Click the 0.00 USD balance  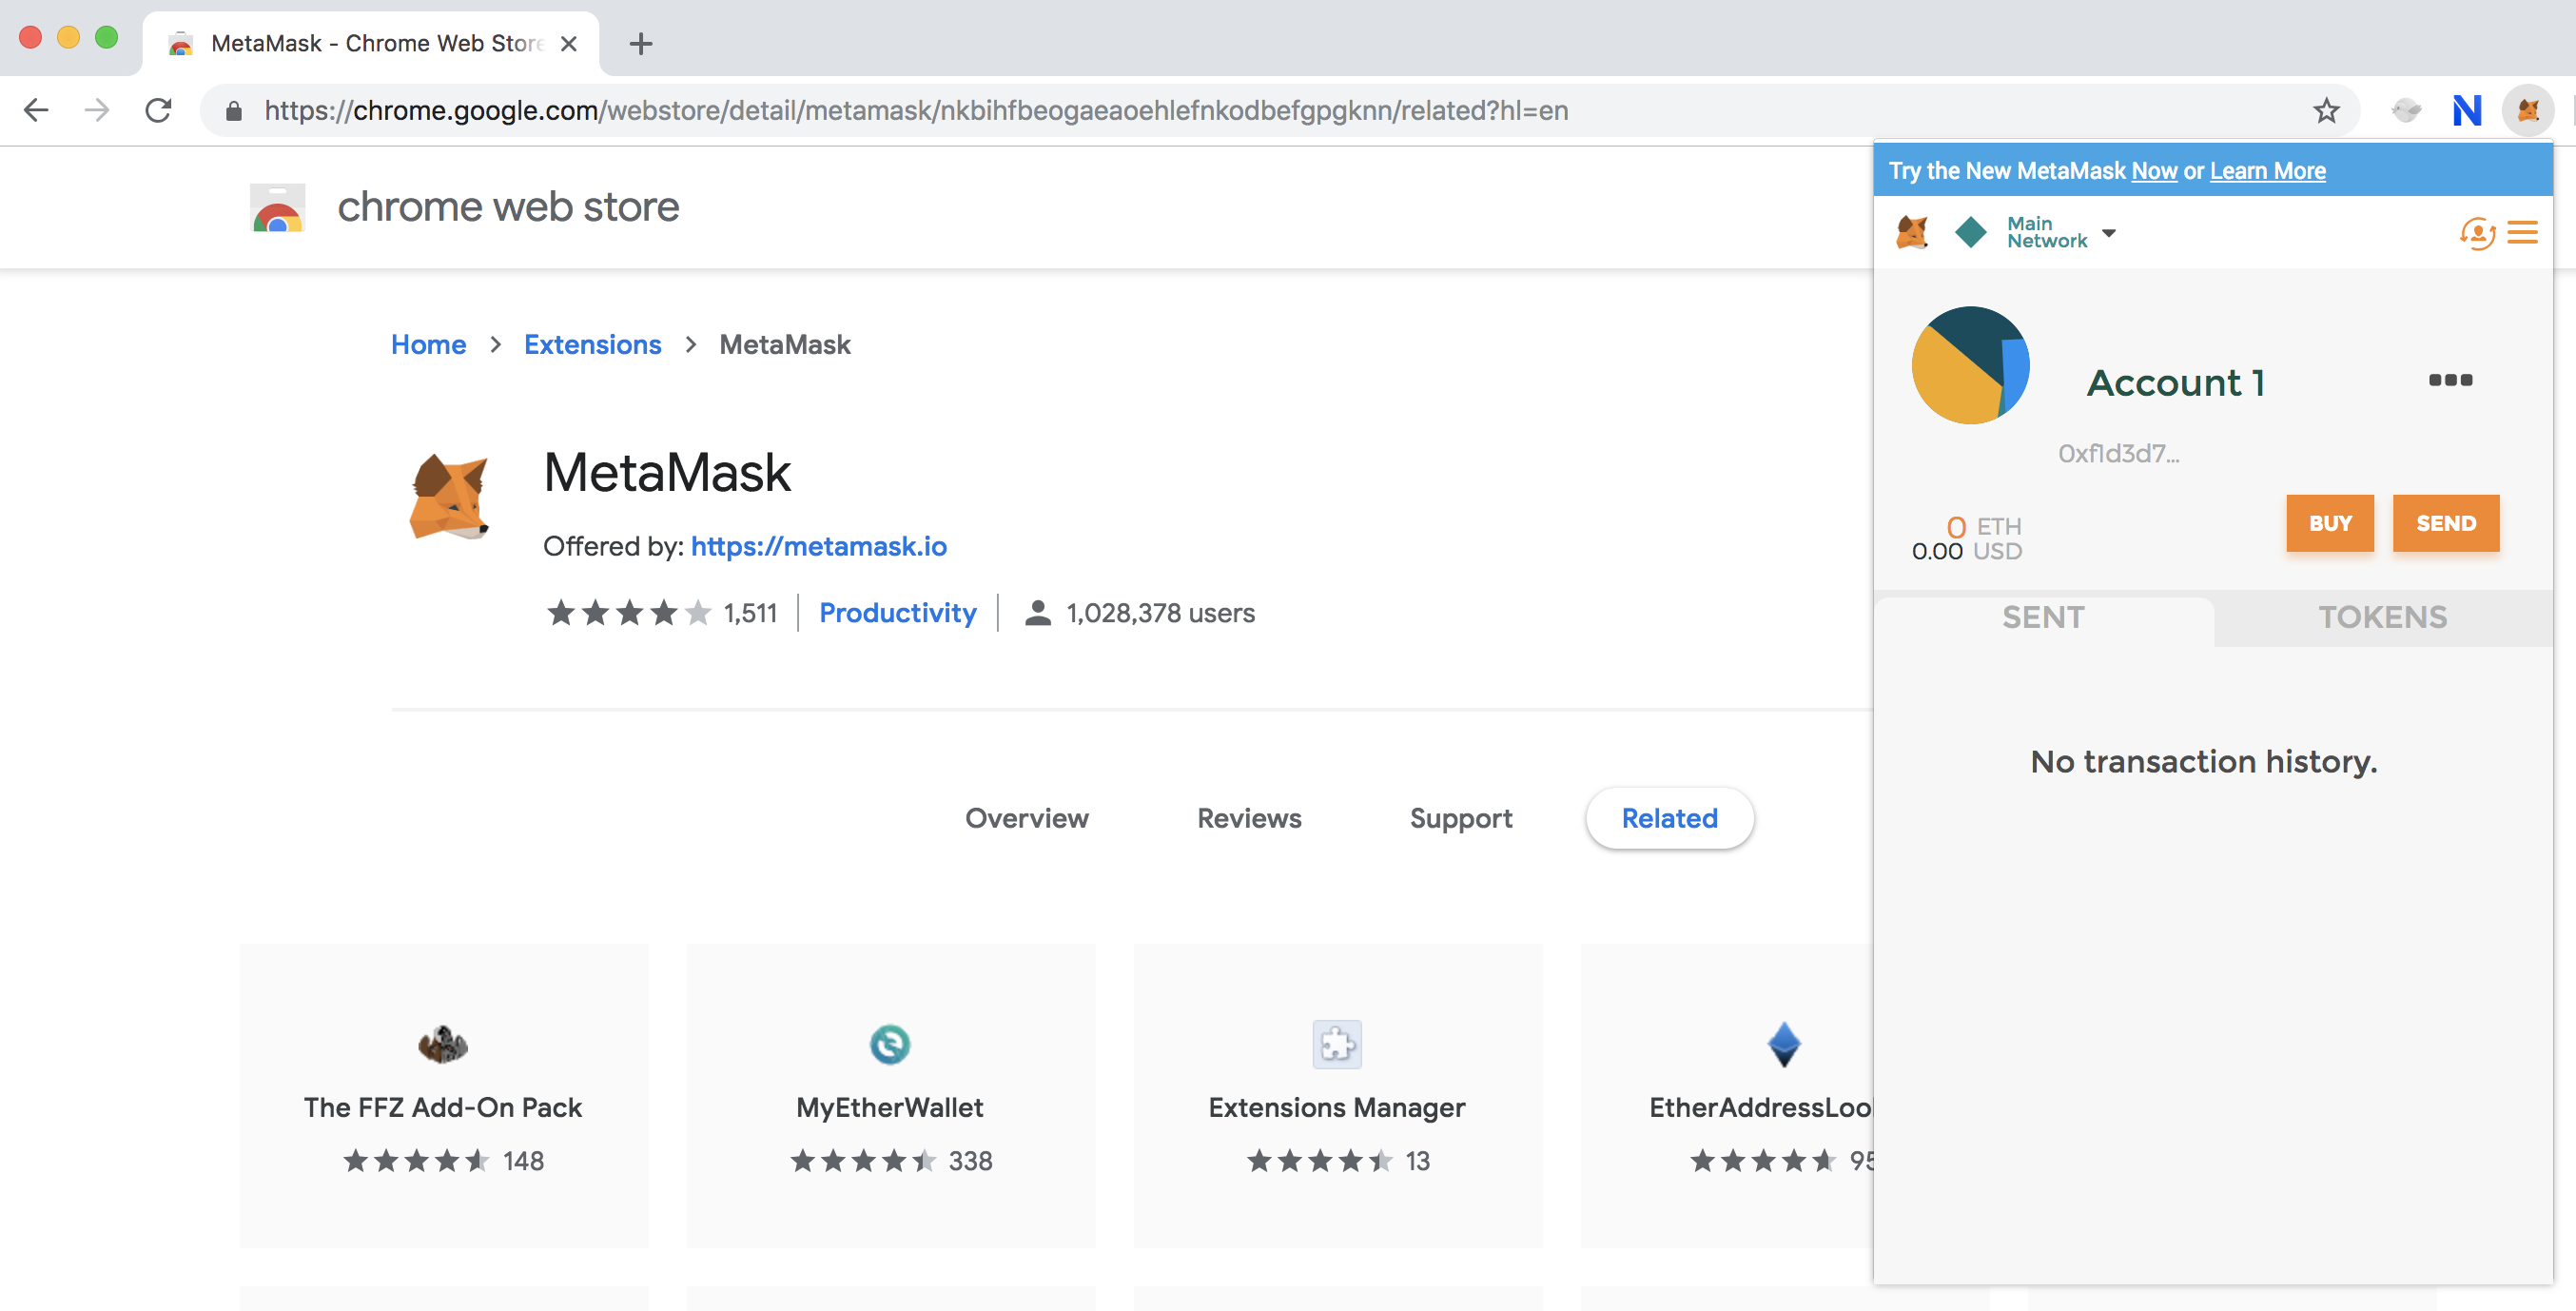point(1966,552)
